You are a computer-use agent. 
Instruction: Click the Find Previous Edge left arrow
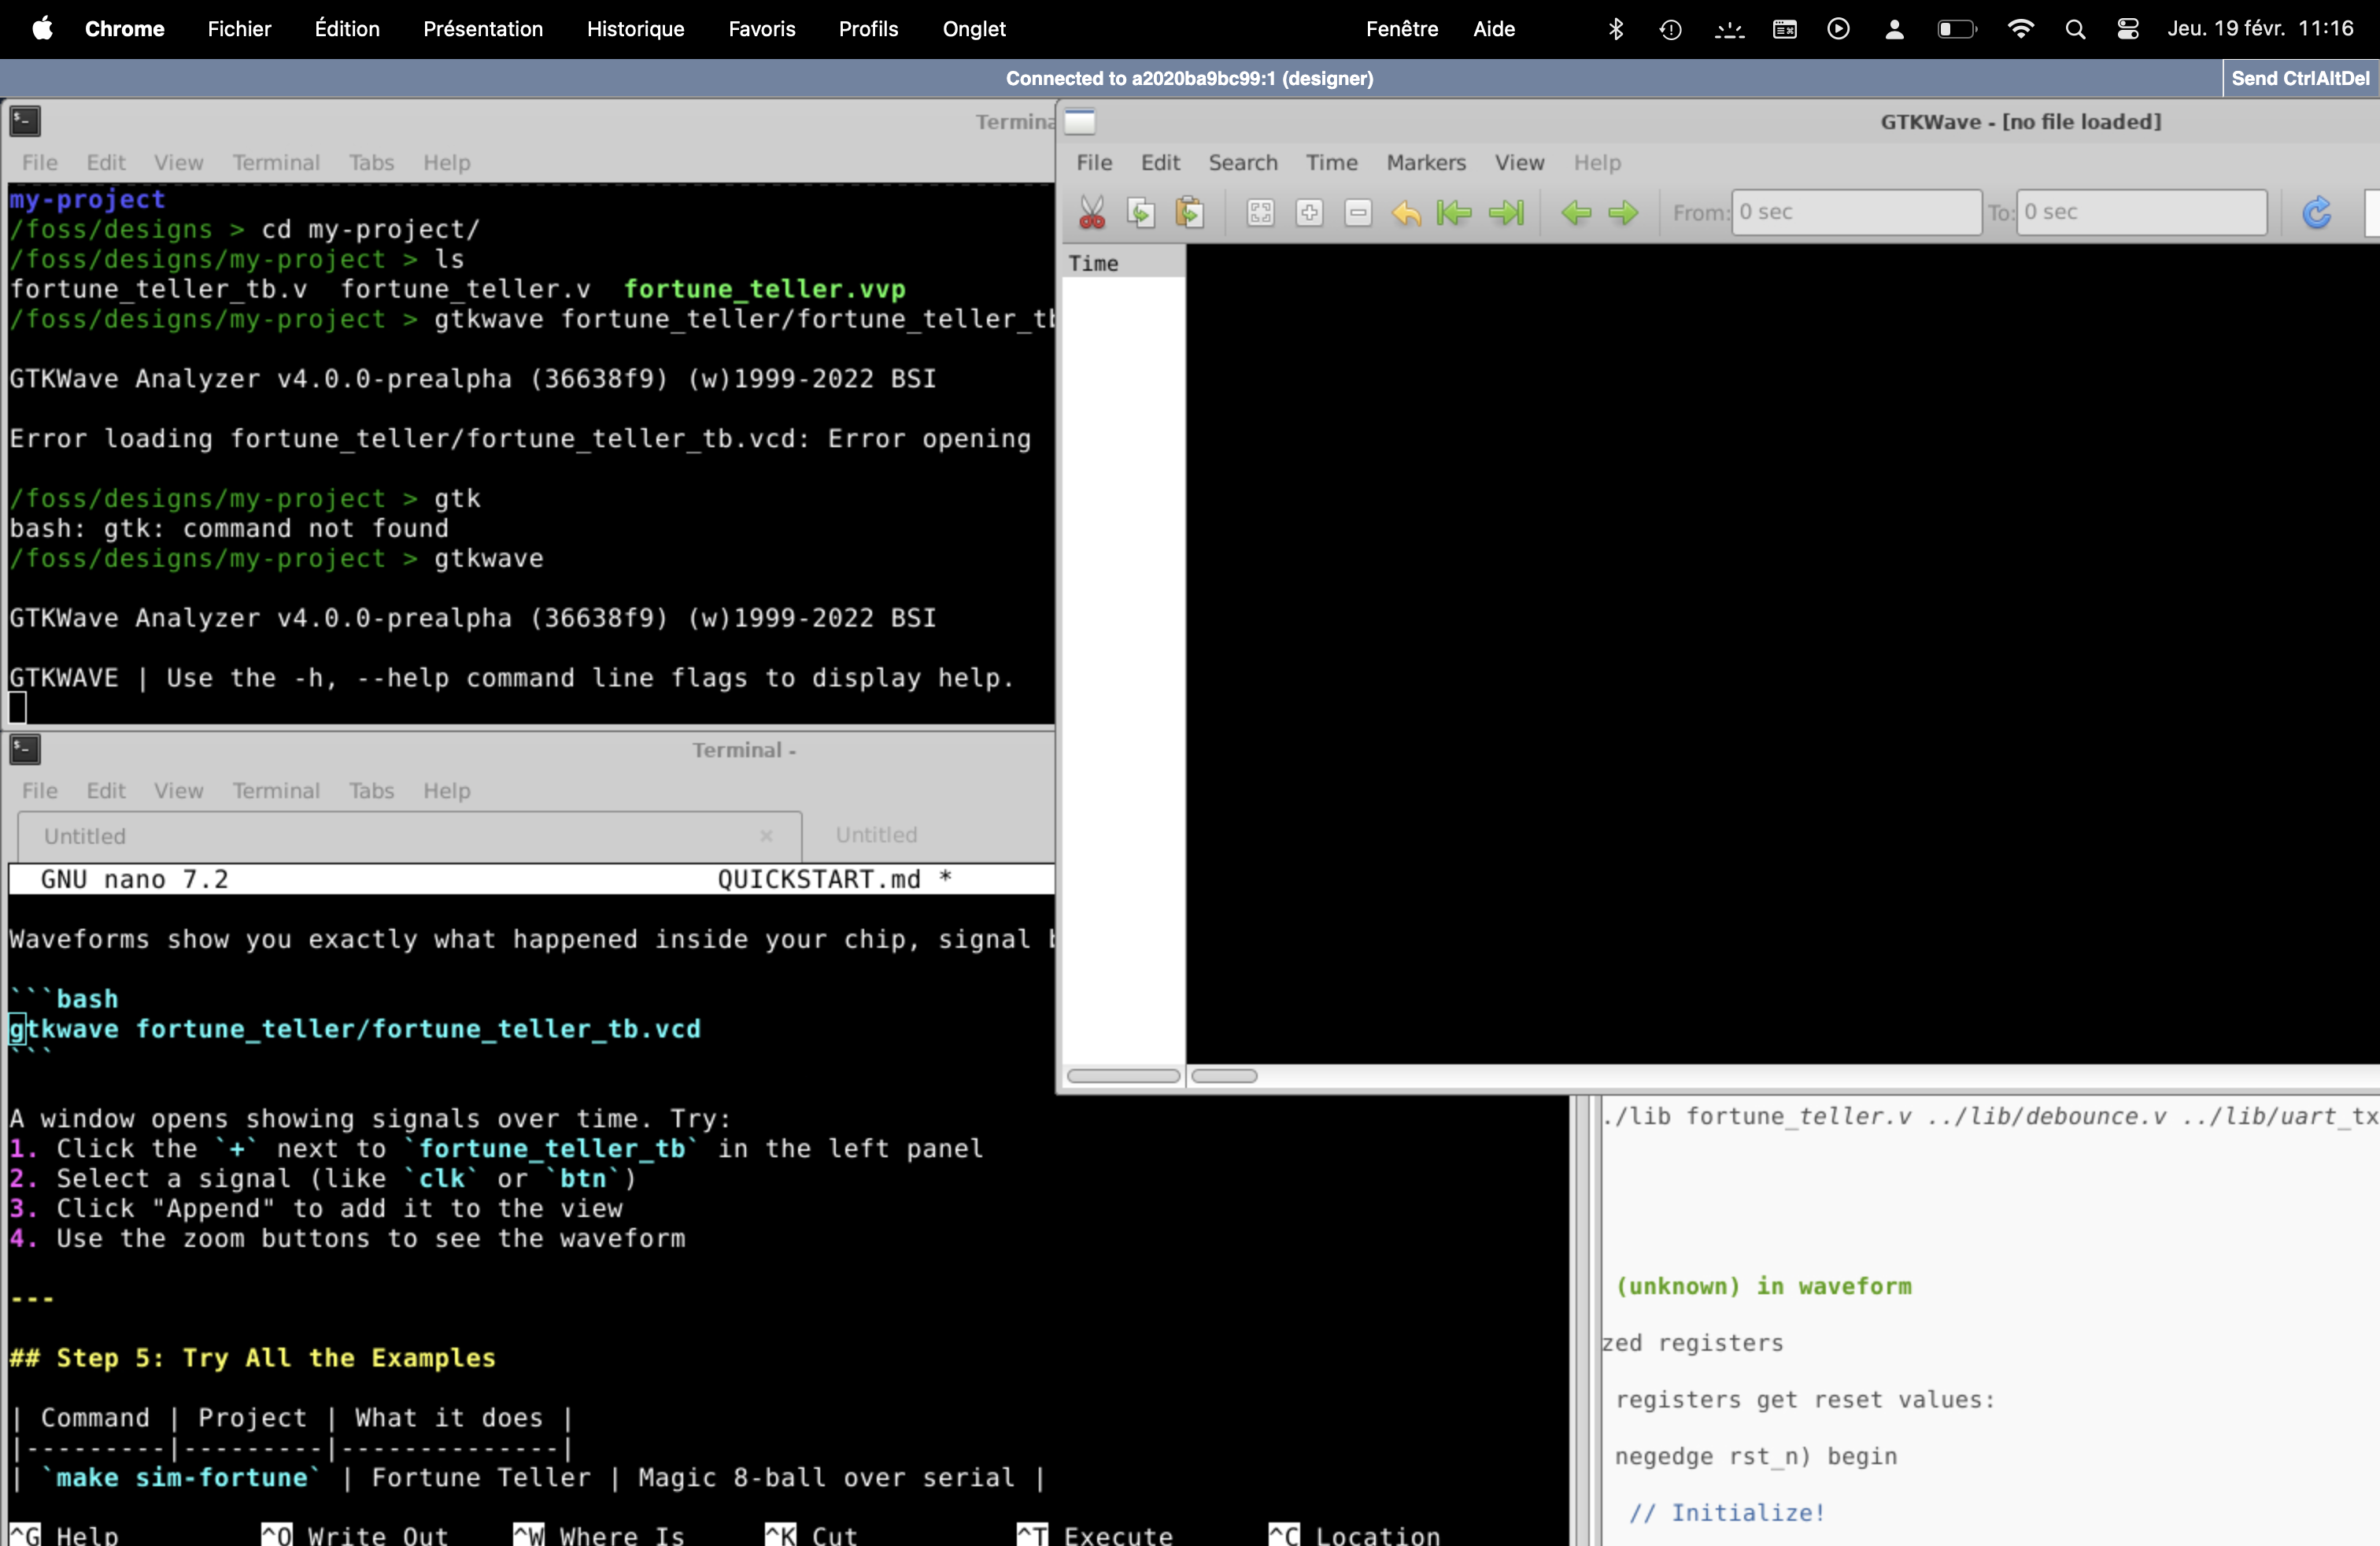point(1576,212)
